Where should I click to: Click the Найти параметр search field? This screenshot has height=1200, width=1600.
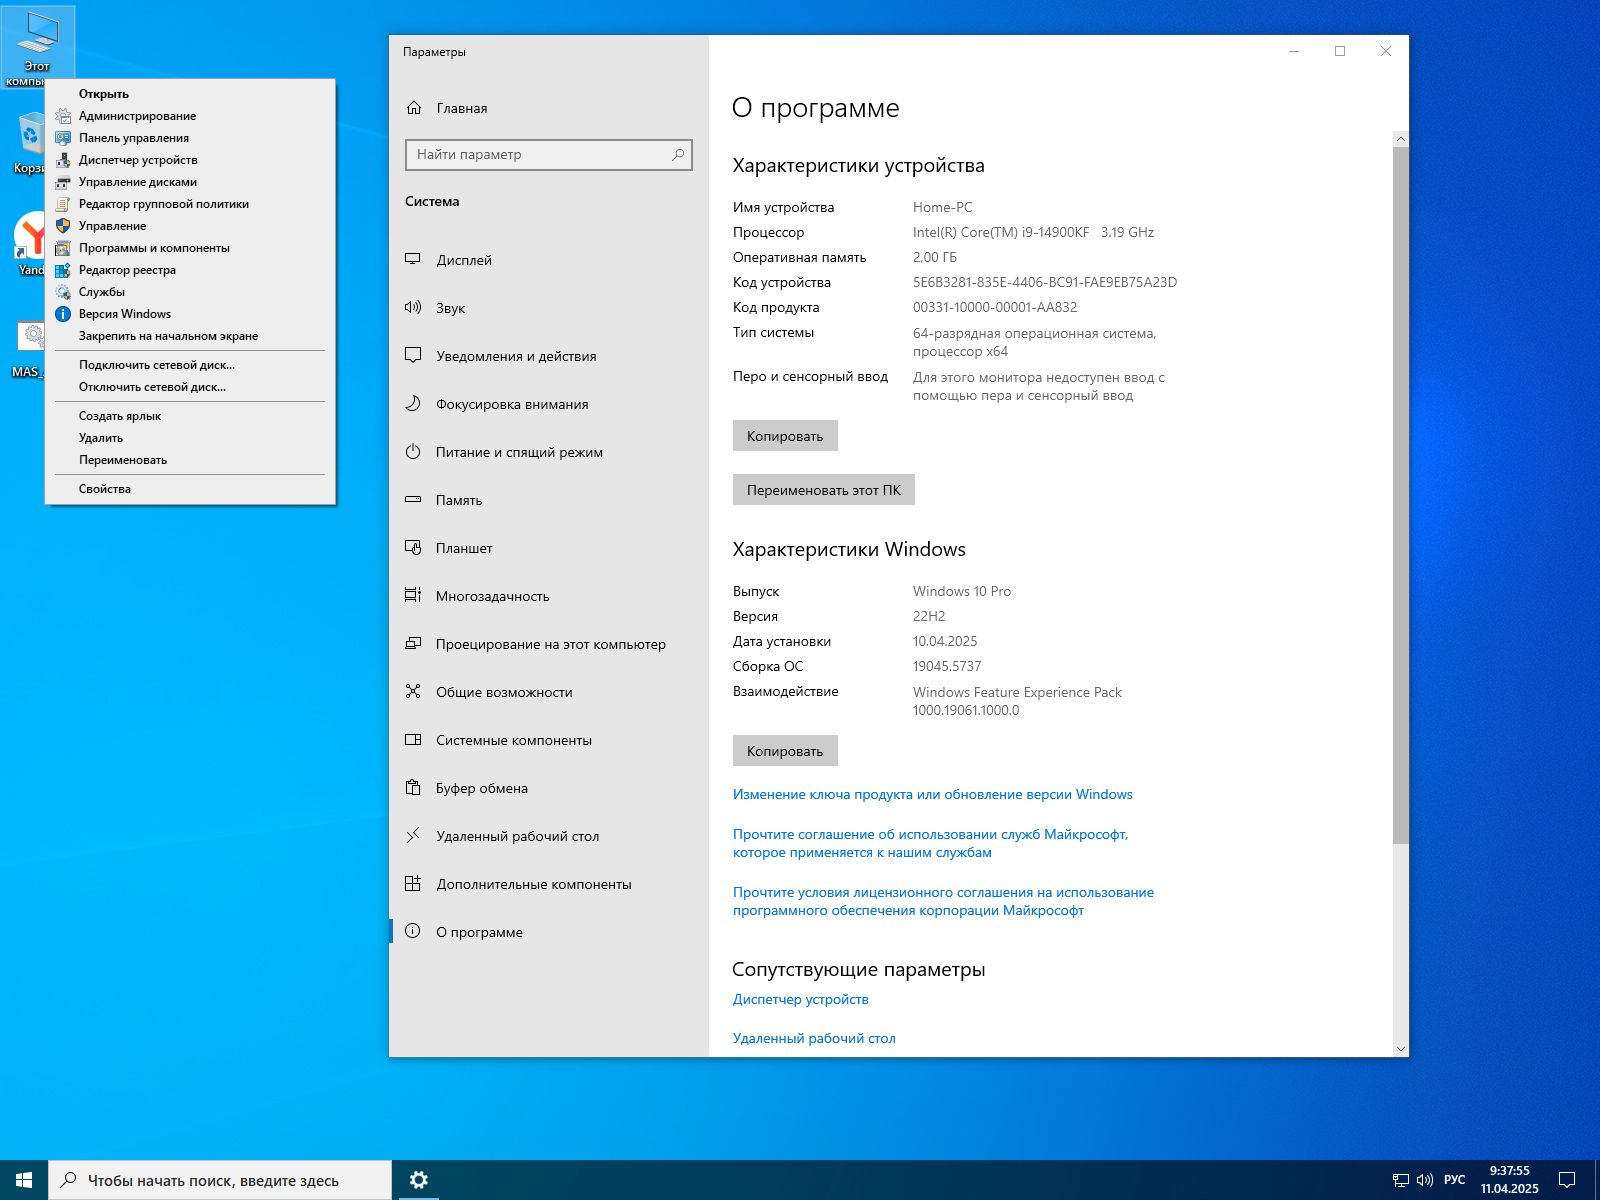(548, 154)
